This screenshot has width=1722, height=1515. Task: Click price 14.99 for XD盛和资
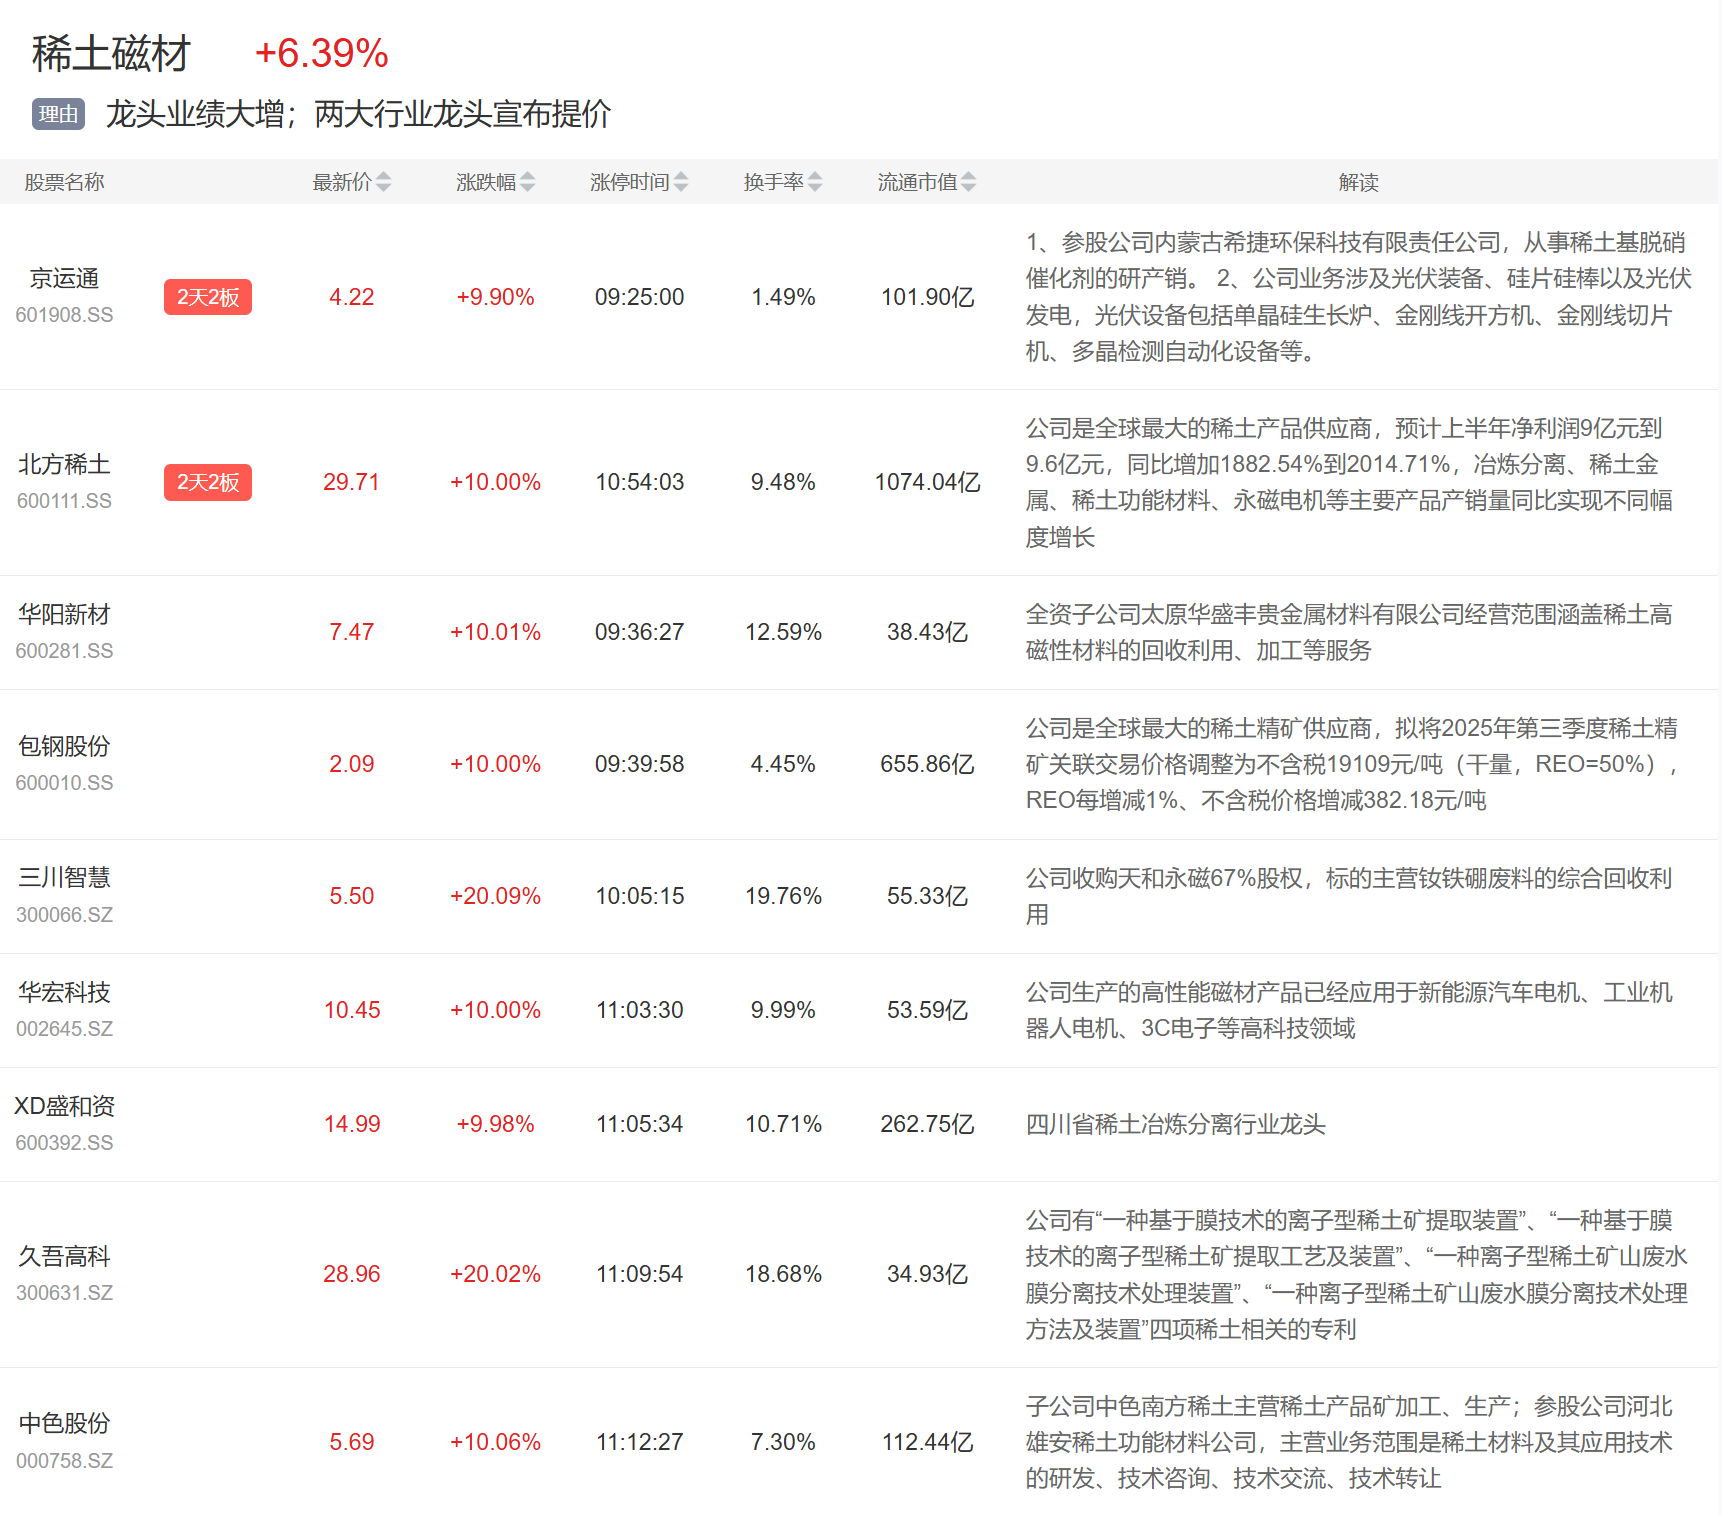(x=352, y=1124)
